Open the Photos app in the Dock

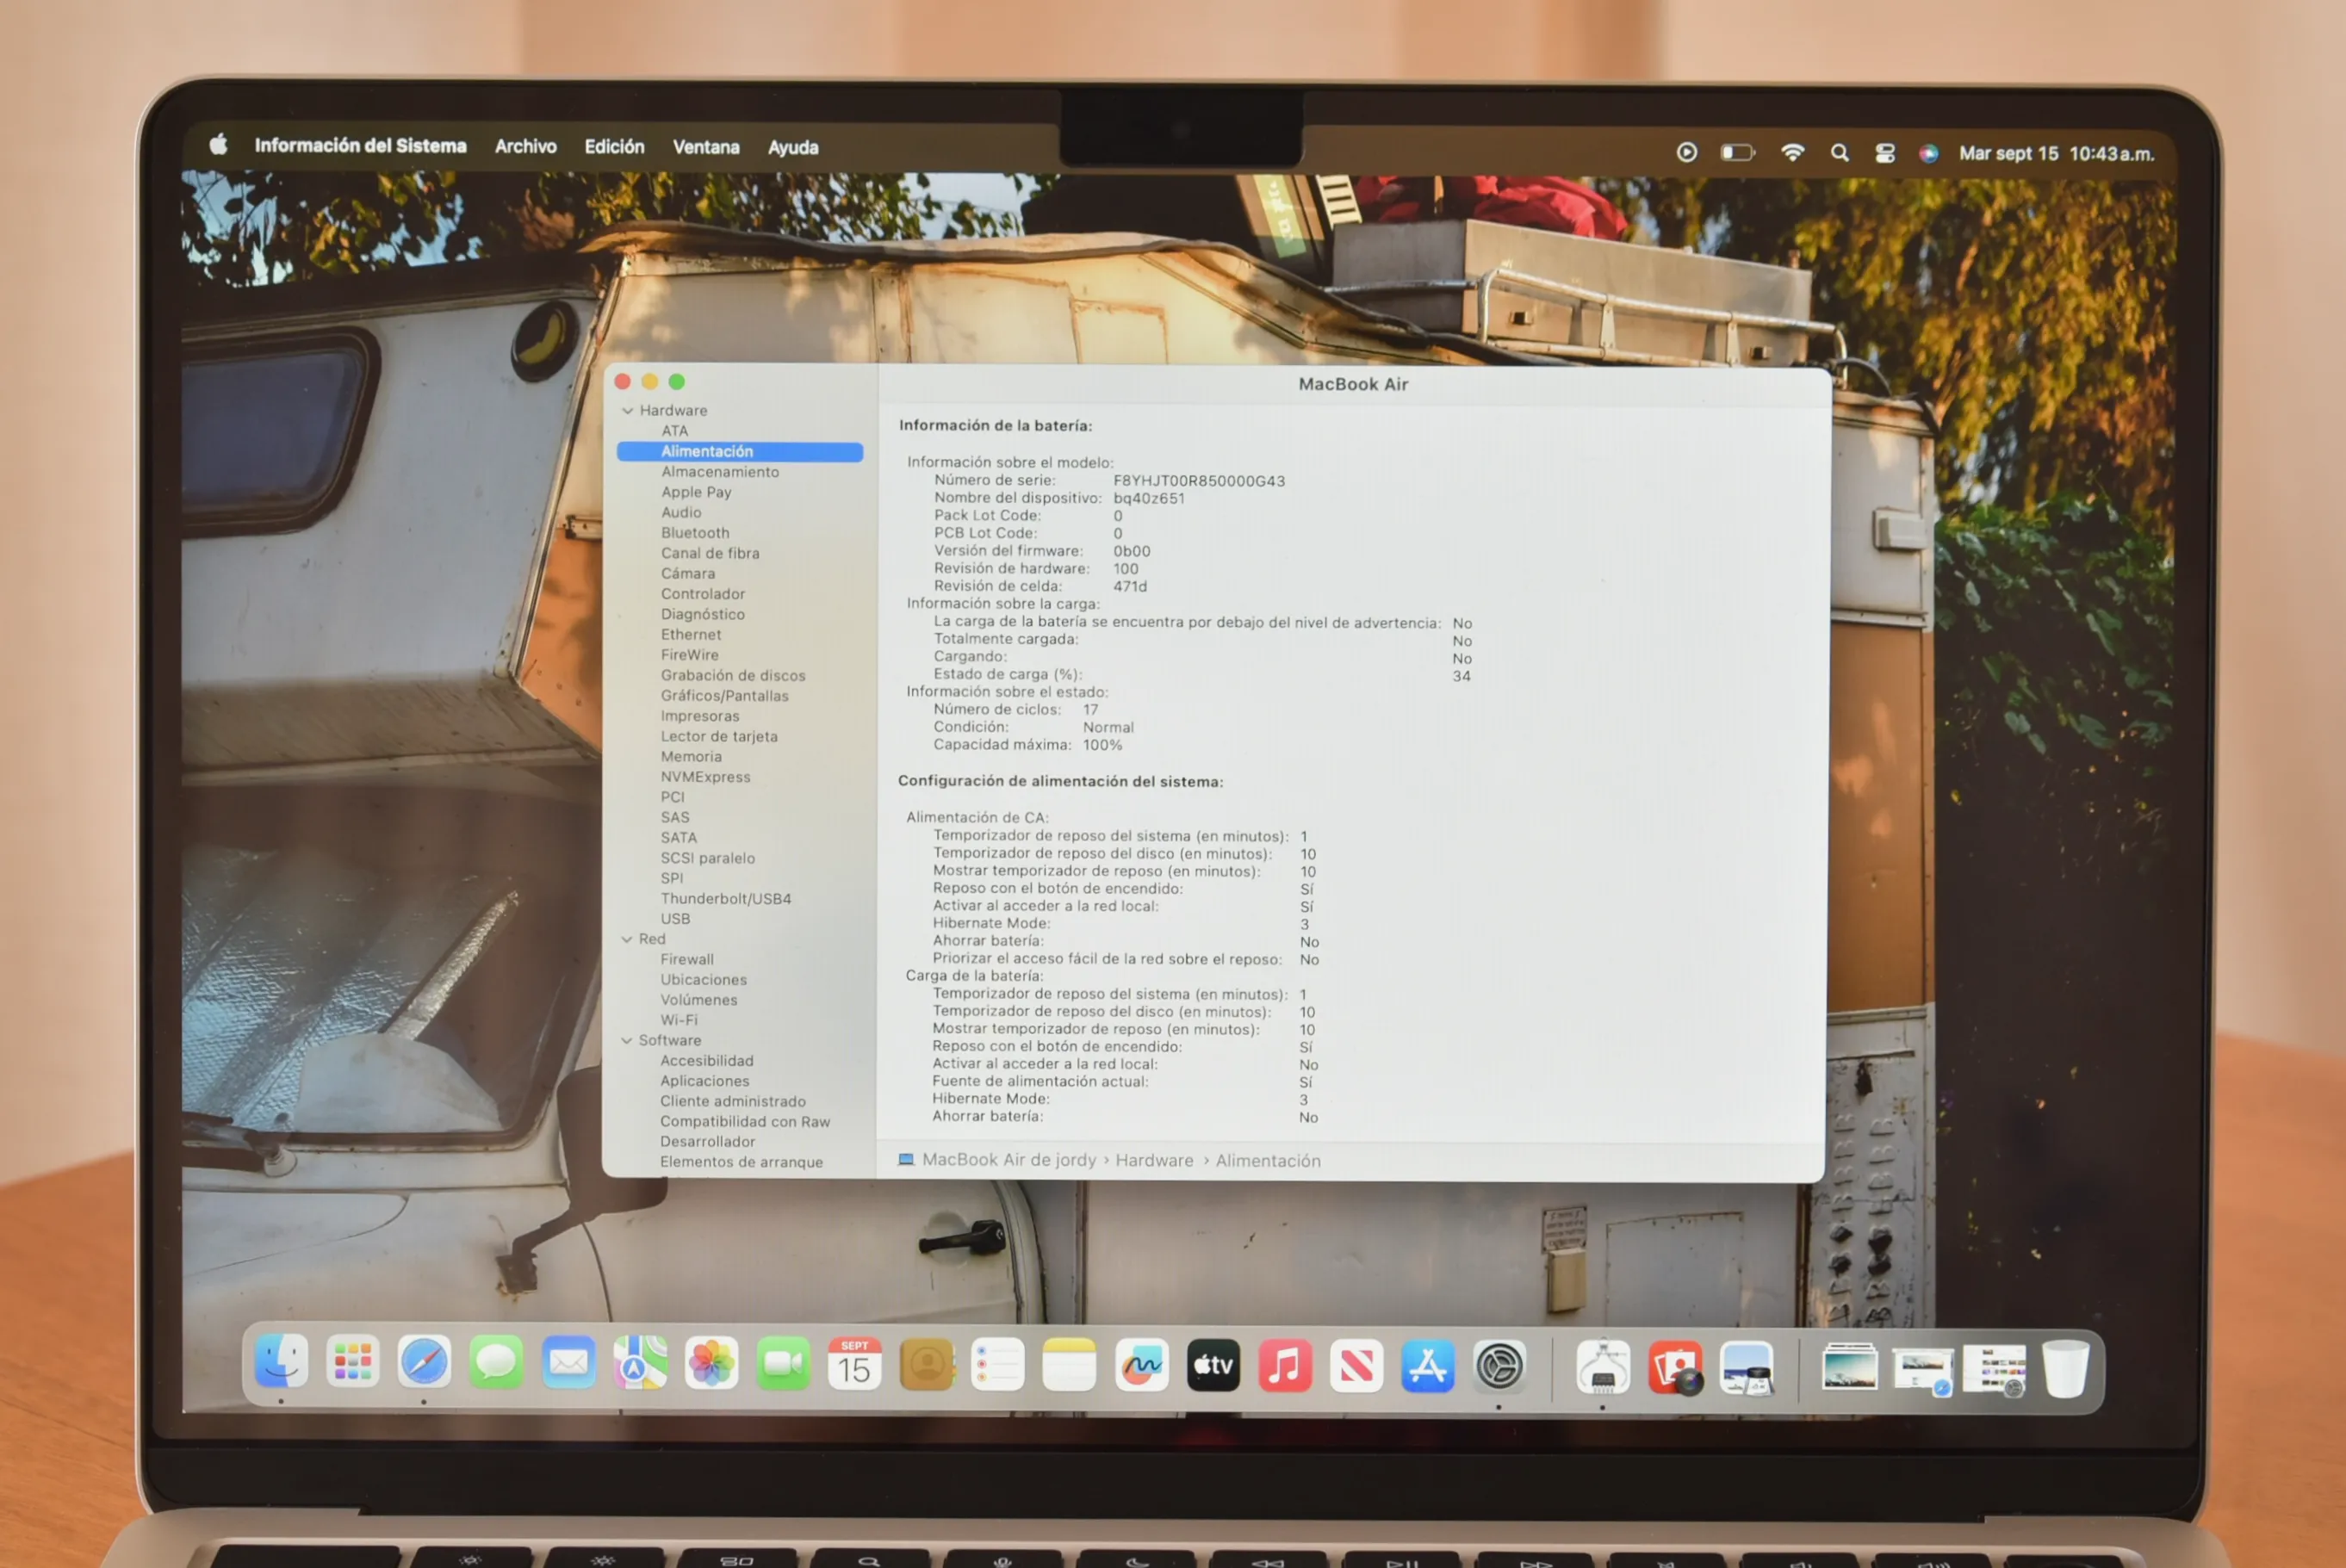[711, 1364]
